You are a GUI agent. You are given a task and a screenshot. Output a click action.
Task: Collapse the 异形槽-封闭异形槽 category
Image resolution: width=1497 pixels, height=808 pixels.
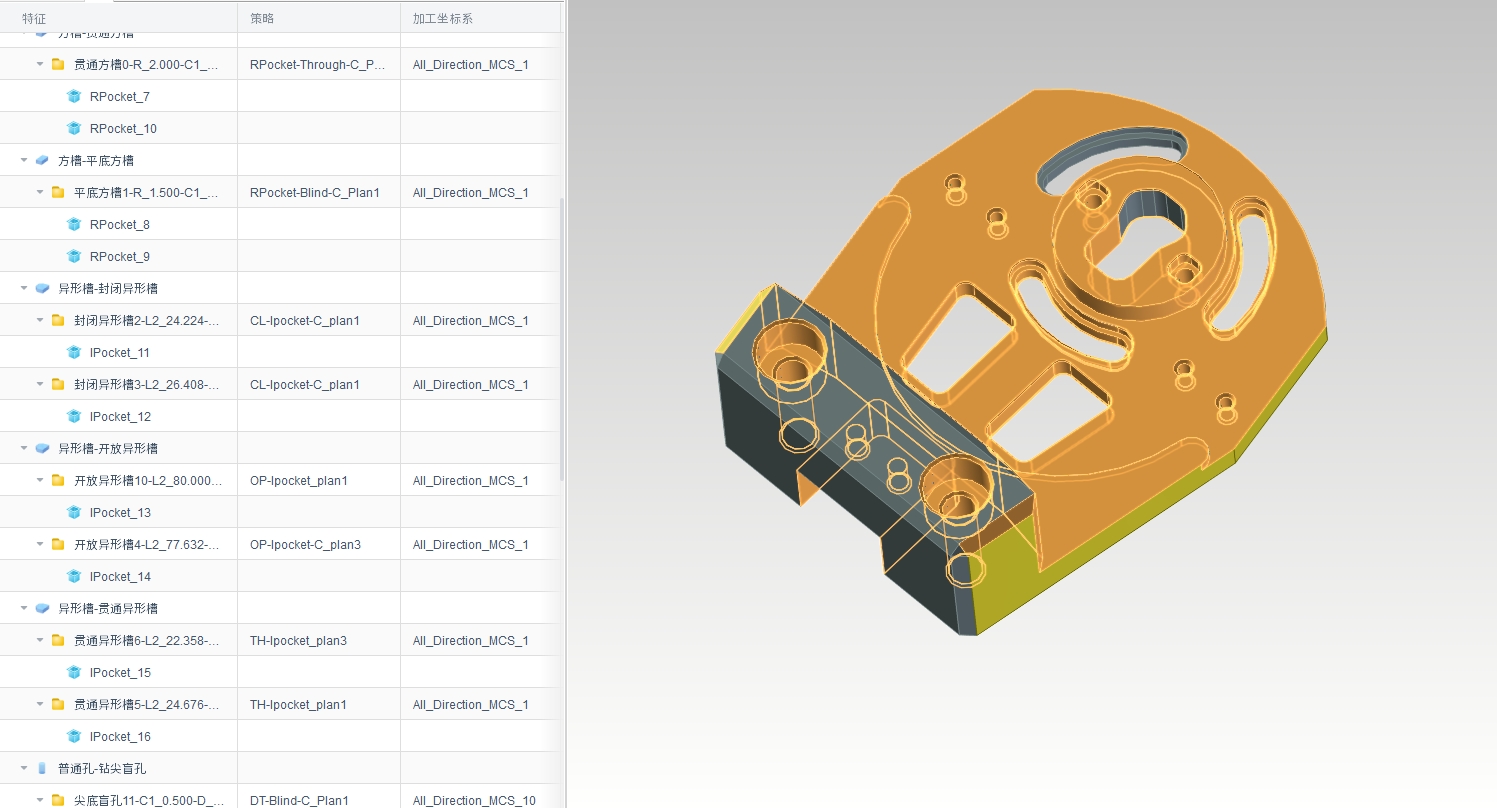click(24, 288)
